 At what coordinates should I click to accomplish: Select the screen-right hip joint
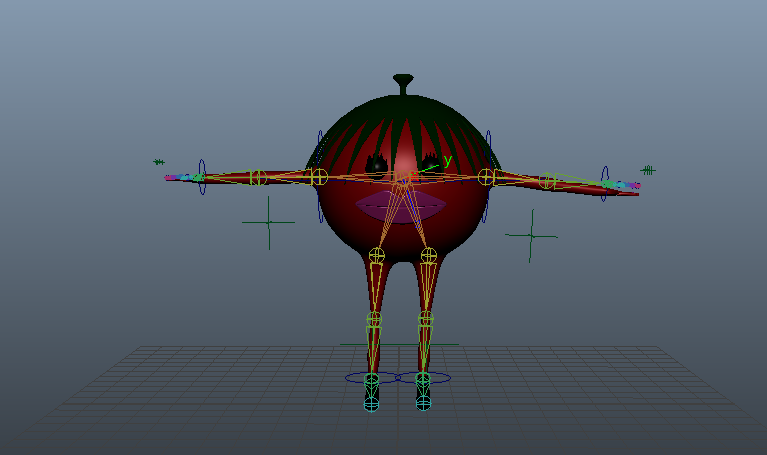(x=429, y=255)
